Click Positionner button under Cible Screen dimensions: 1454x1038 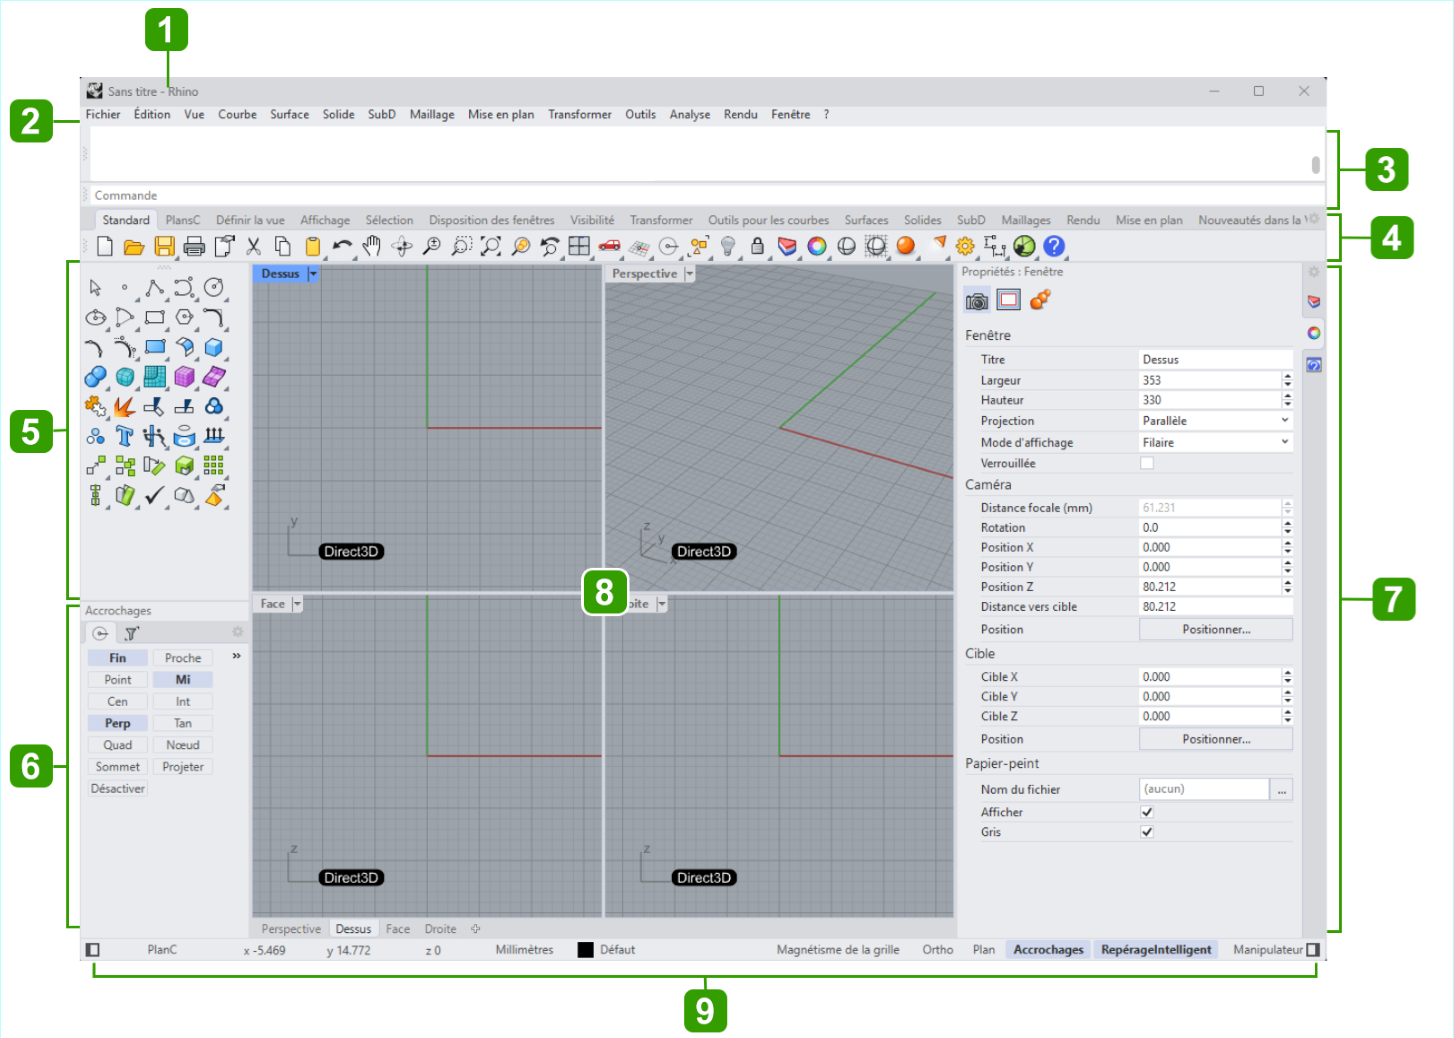point(1216,739)
